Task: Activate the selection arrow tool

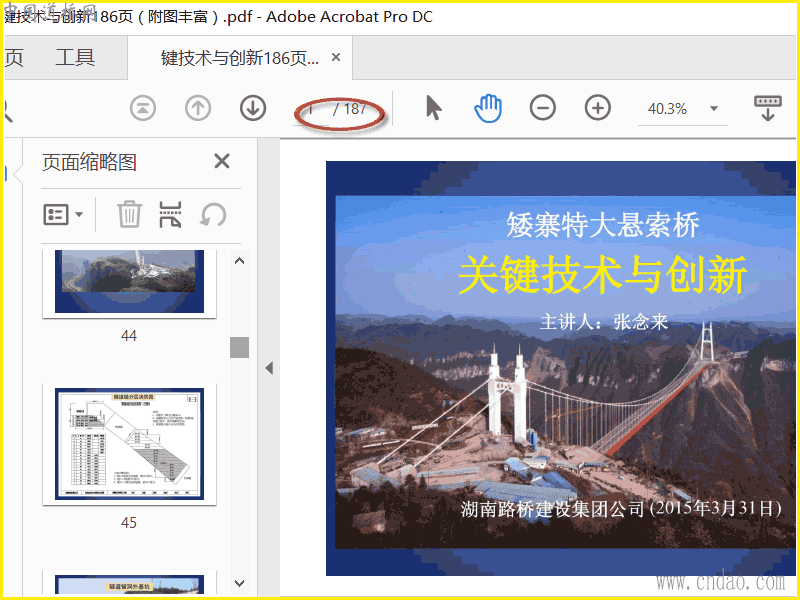Action: coord(434,108)
